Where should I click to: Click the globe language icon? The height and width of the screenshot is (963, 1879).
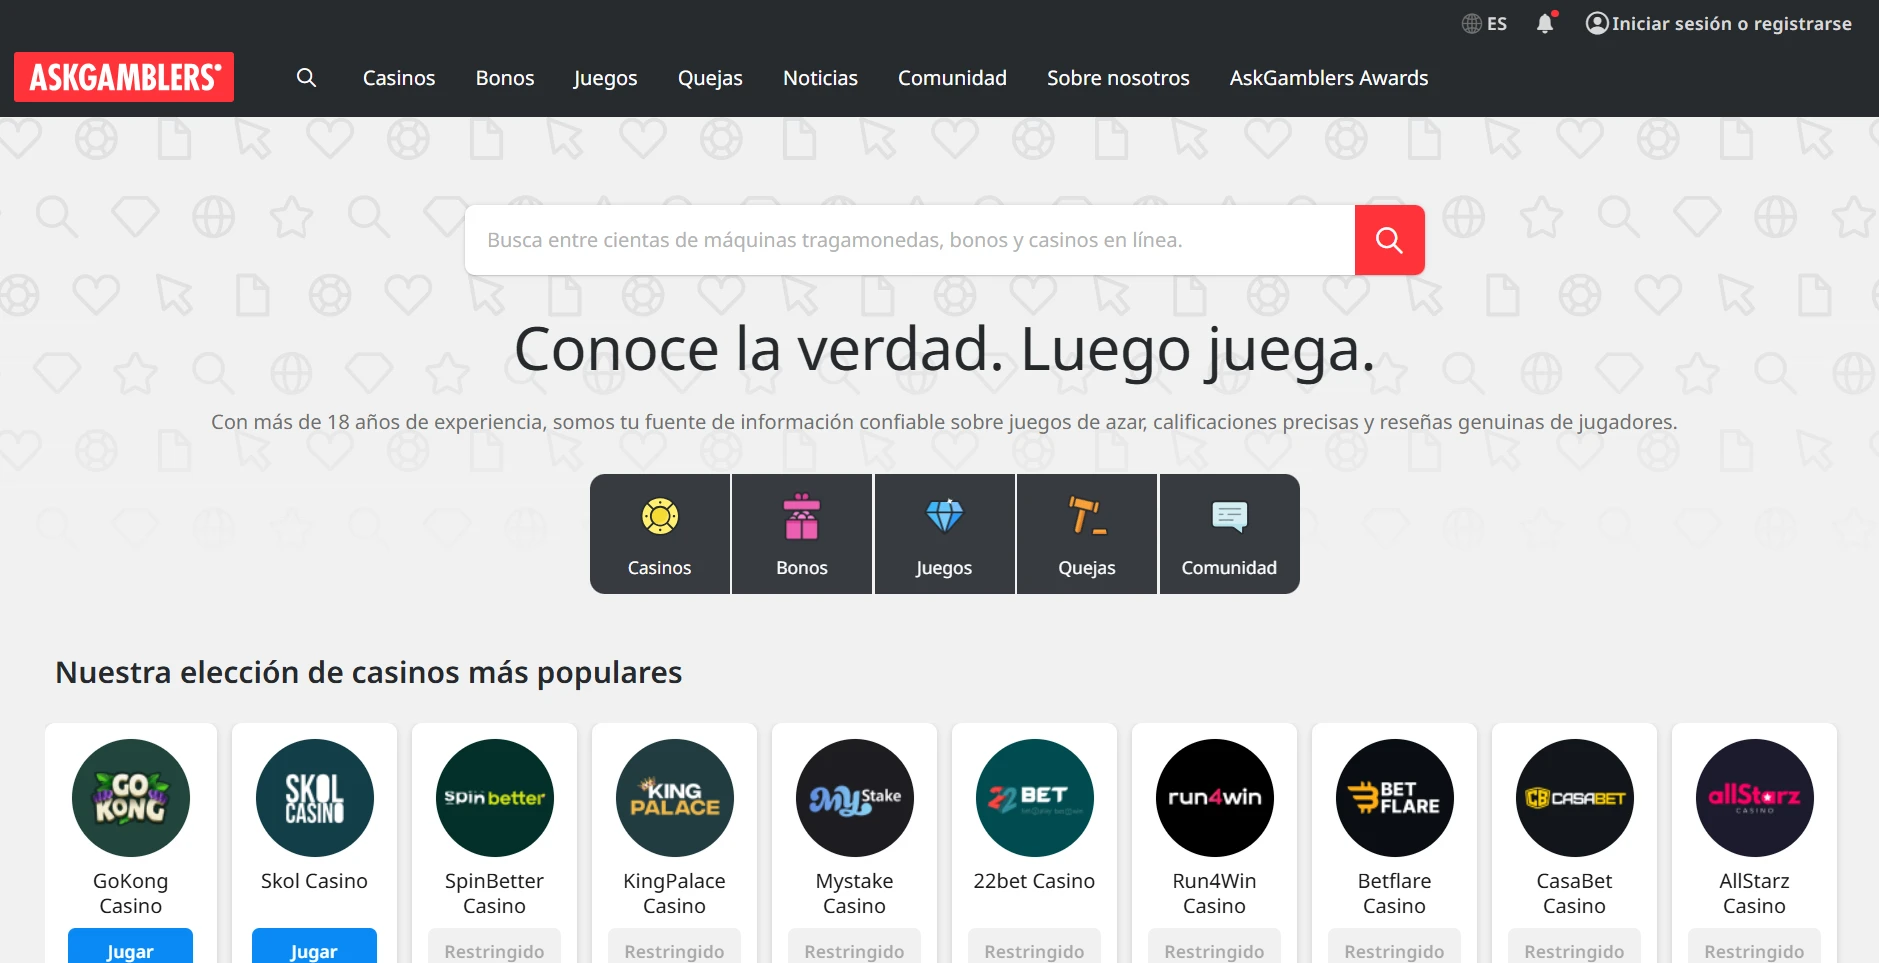tap(1472, 24)
